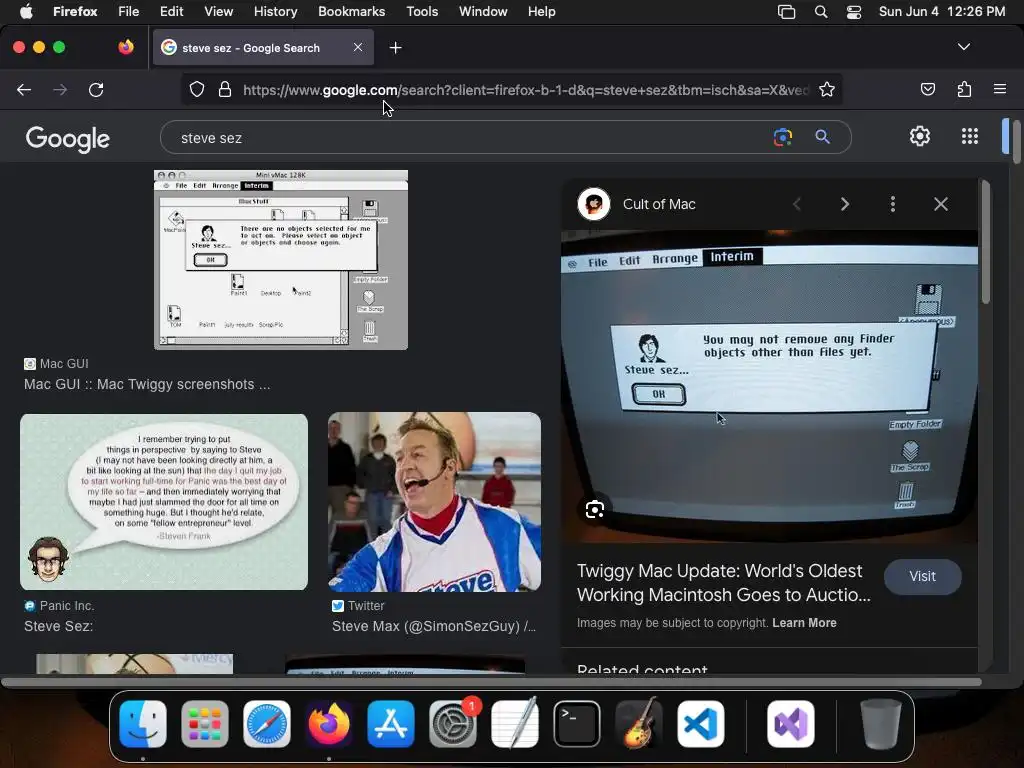This screenshot has width=1024, height=768.
Task: Open App Store from the Dock
Action: (391, 724)
